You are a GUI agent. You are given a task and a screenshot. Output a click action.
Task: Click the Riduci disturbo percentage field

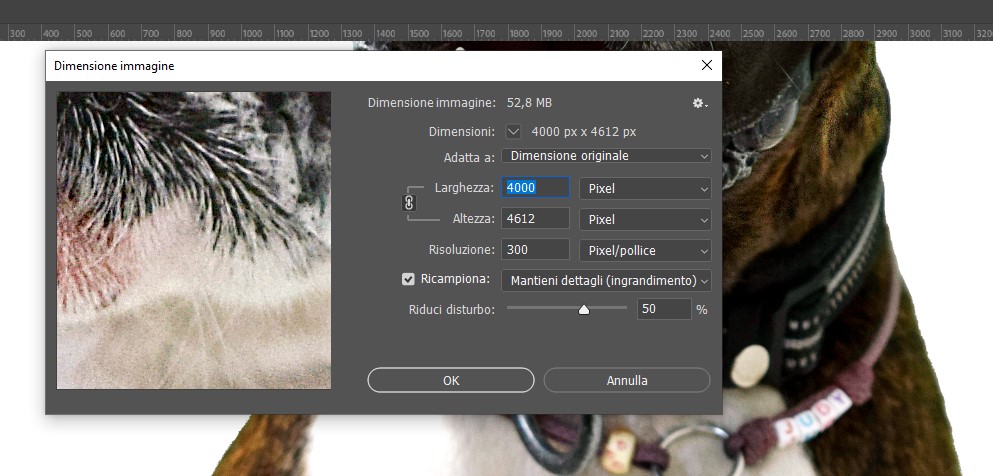pos(664,309)
